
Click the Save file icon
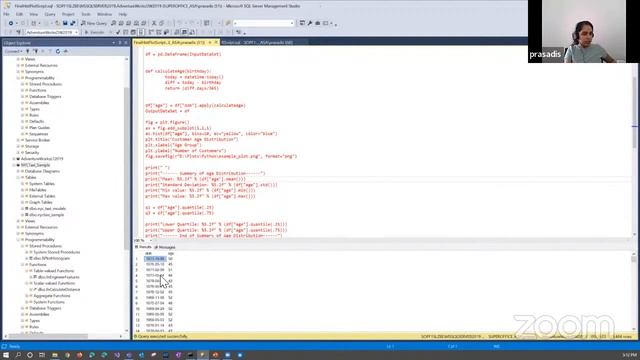pos(65,23)
